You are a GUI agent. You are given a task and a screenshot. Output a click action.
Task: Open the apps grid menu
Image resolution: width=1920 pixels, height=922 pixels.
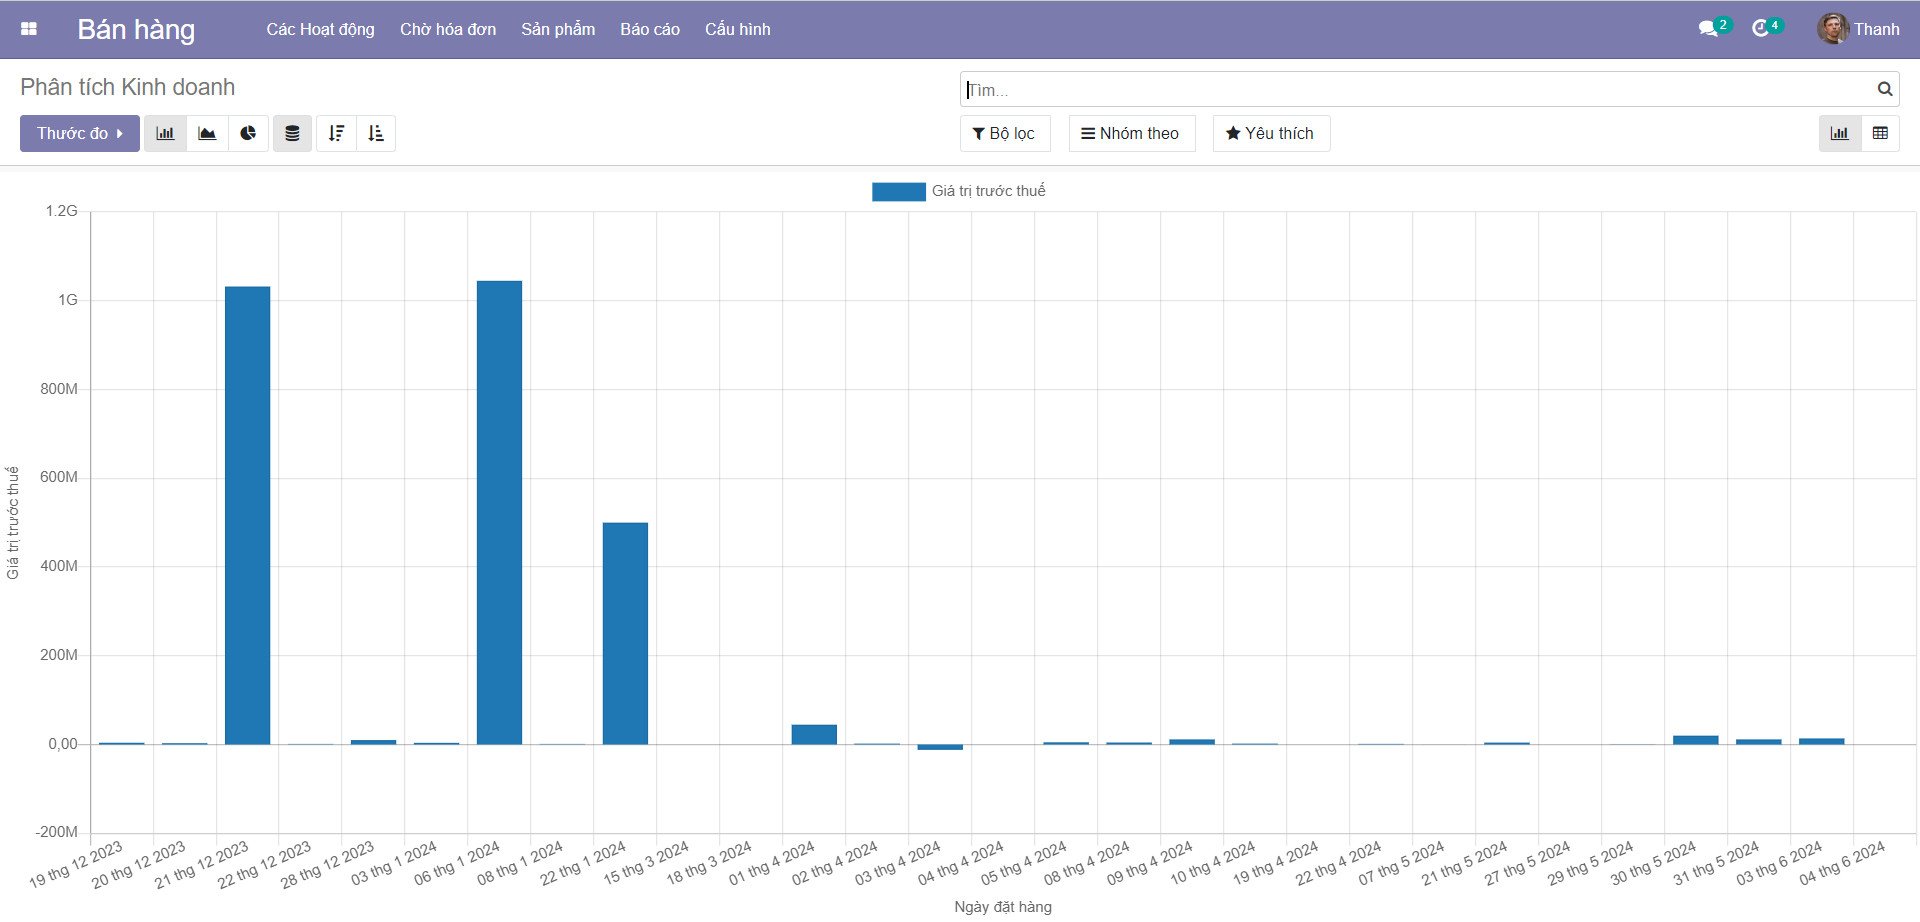tap(29, 29)
